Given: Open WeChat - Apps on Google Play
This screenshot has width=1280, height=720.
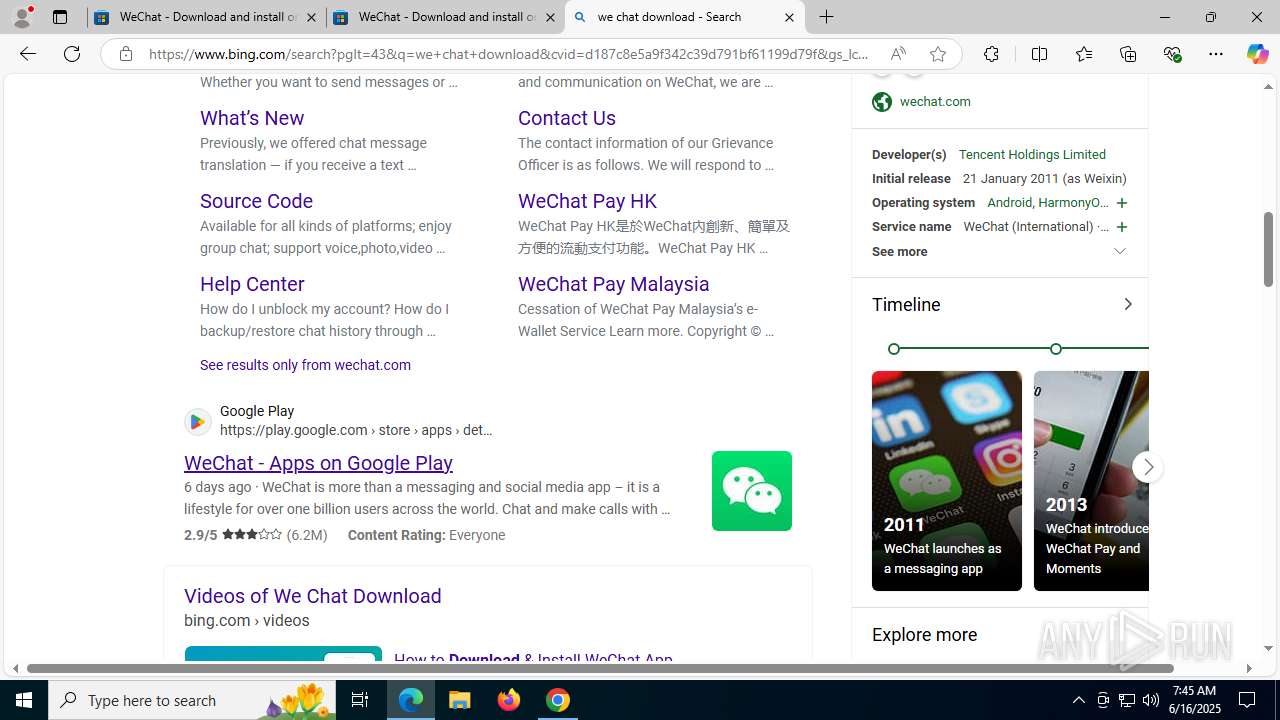Looking at the screenshot, I should [x=318, y=463].
